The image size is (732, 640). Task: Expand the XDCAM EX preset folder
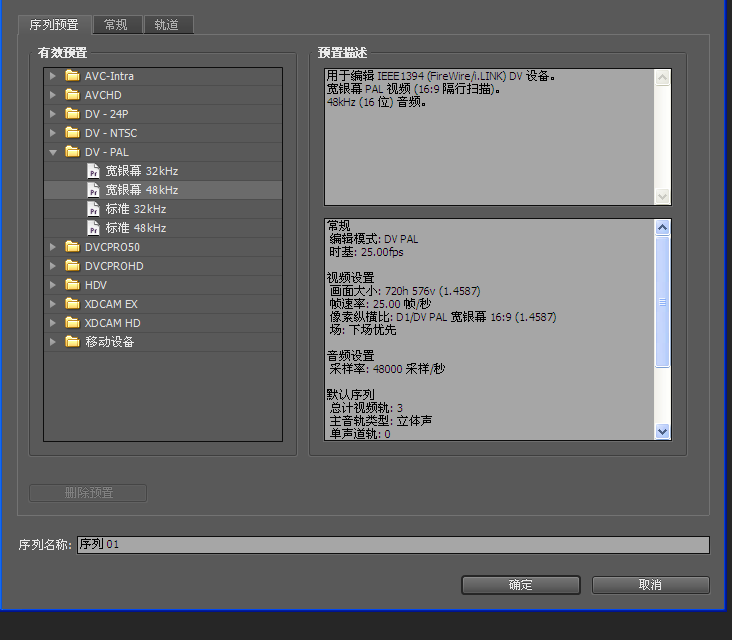pos(53,304)
